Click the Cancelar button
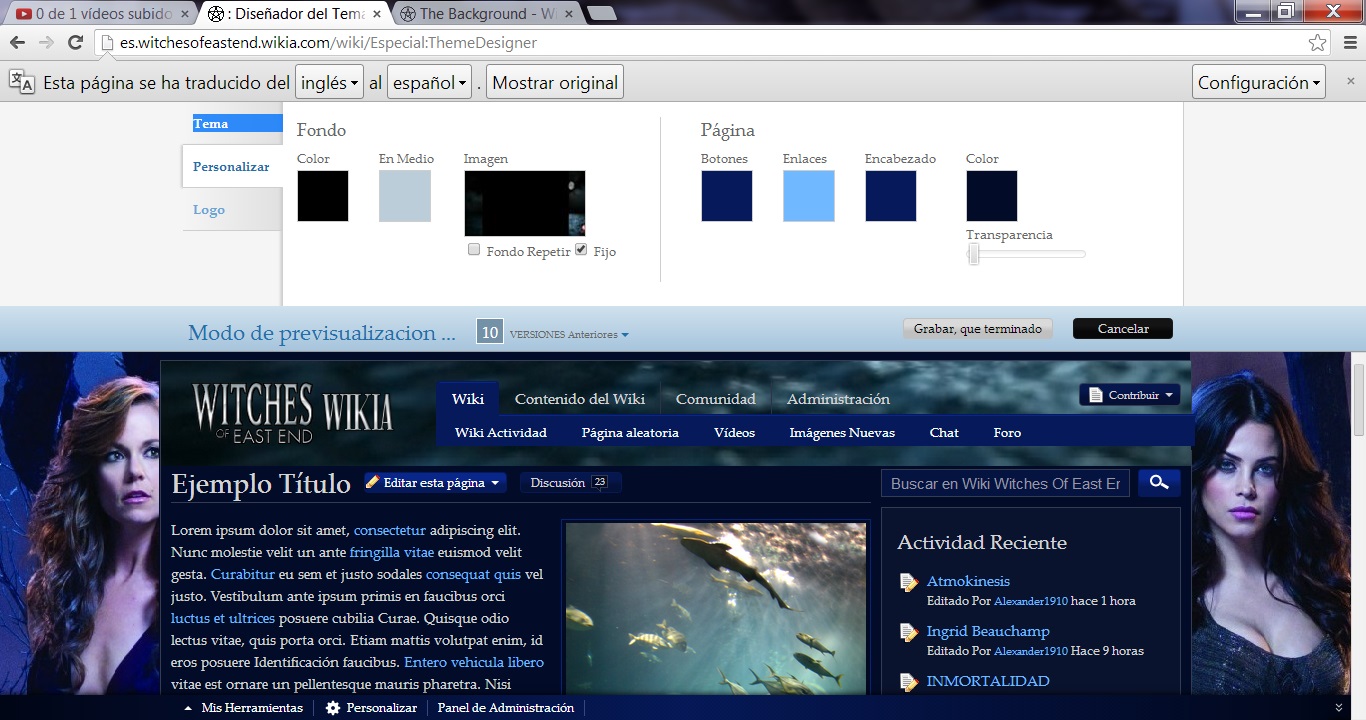1366x720 pixels. click(x=1123, y=329)
